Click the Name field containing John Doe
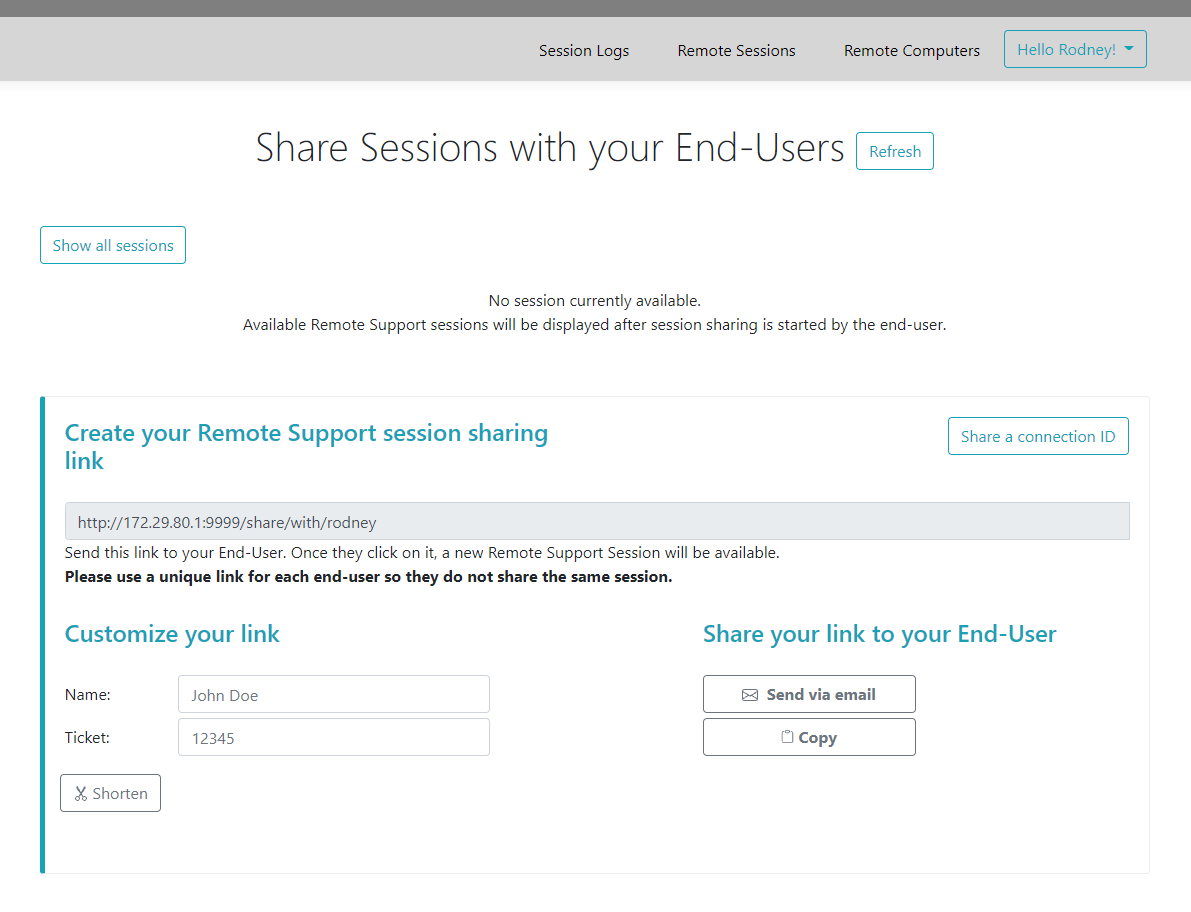1191x912 pixels. (x=333, y=693)
